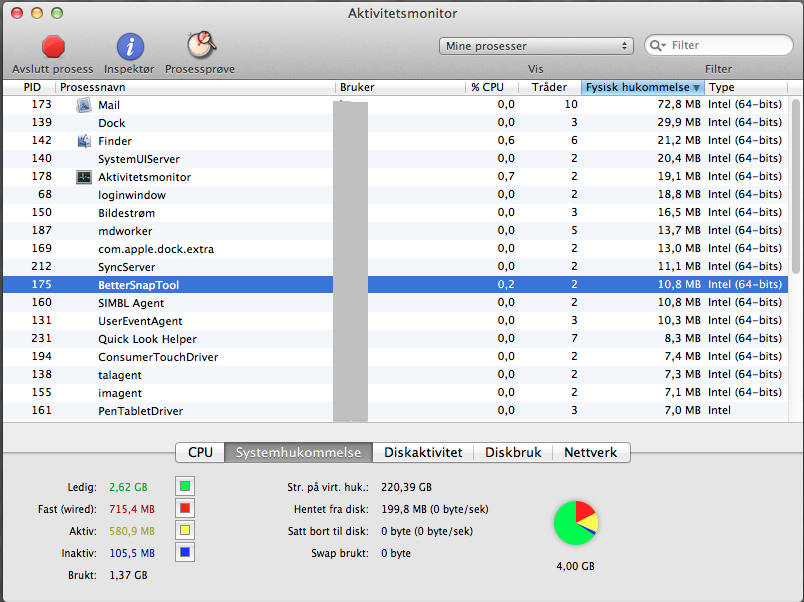The image size is (804, 602).
Task: Click the Aktivitetsmonitor icon in process list
Action: pyautogui.click(x=84, y=177)
